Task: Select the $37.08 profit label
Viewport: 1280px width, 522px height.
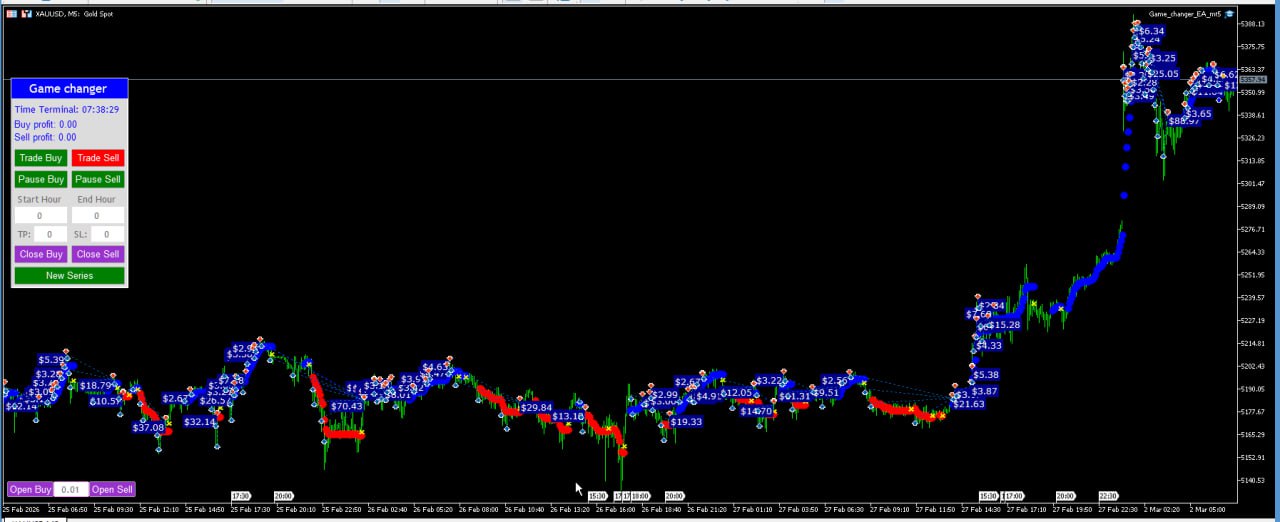Action: 148,428
